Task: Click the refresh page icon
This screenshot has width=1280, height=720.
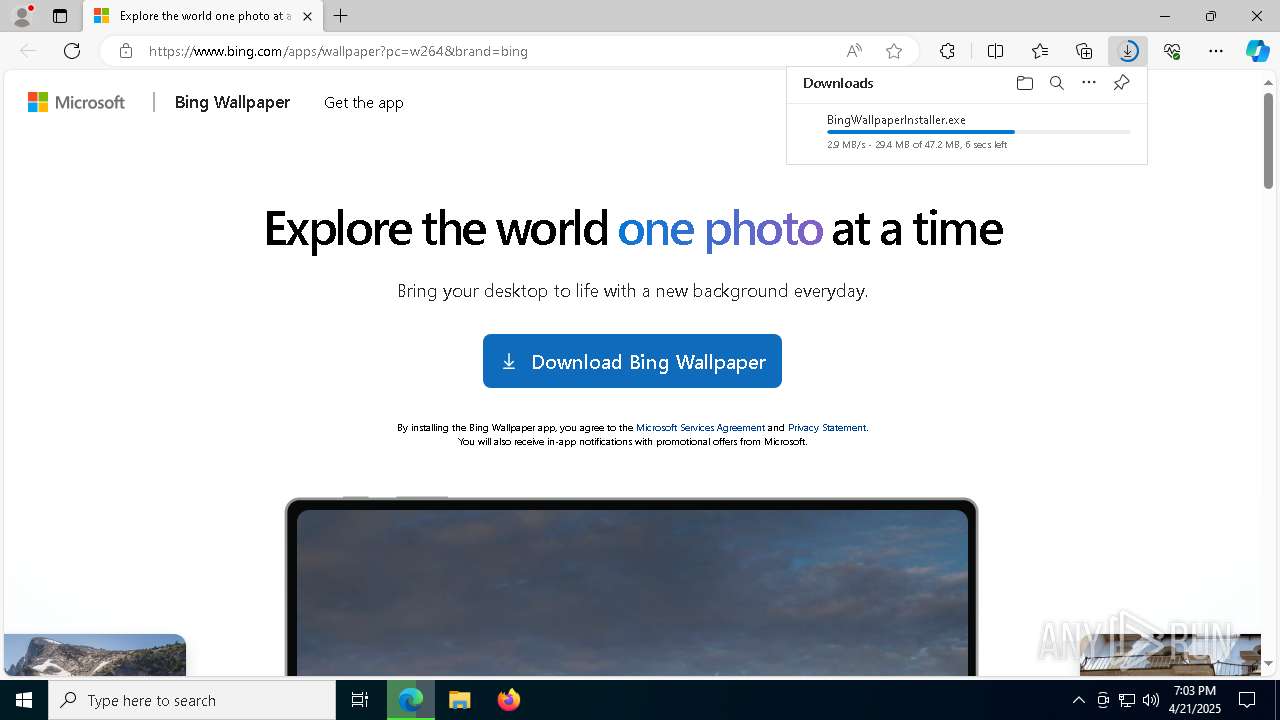Action: tap(72, 51)
